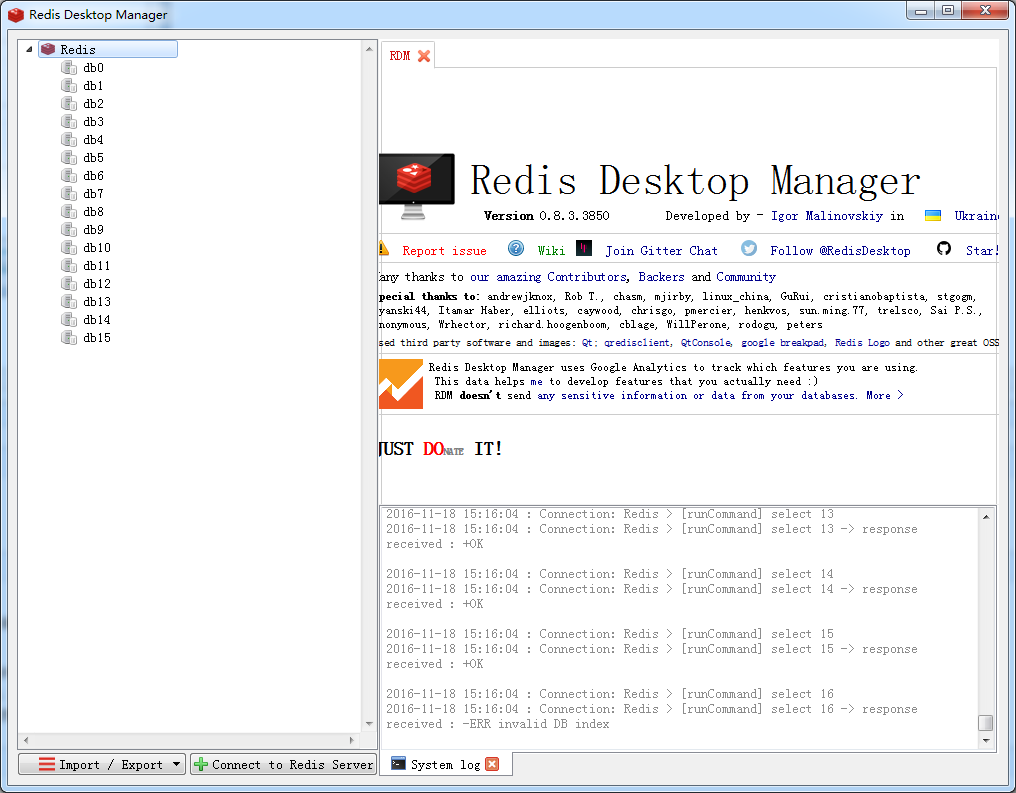Screen dimensions: 1016x793
Task: Open the Wiki link
Action: (551, 251)
